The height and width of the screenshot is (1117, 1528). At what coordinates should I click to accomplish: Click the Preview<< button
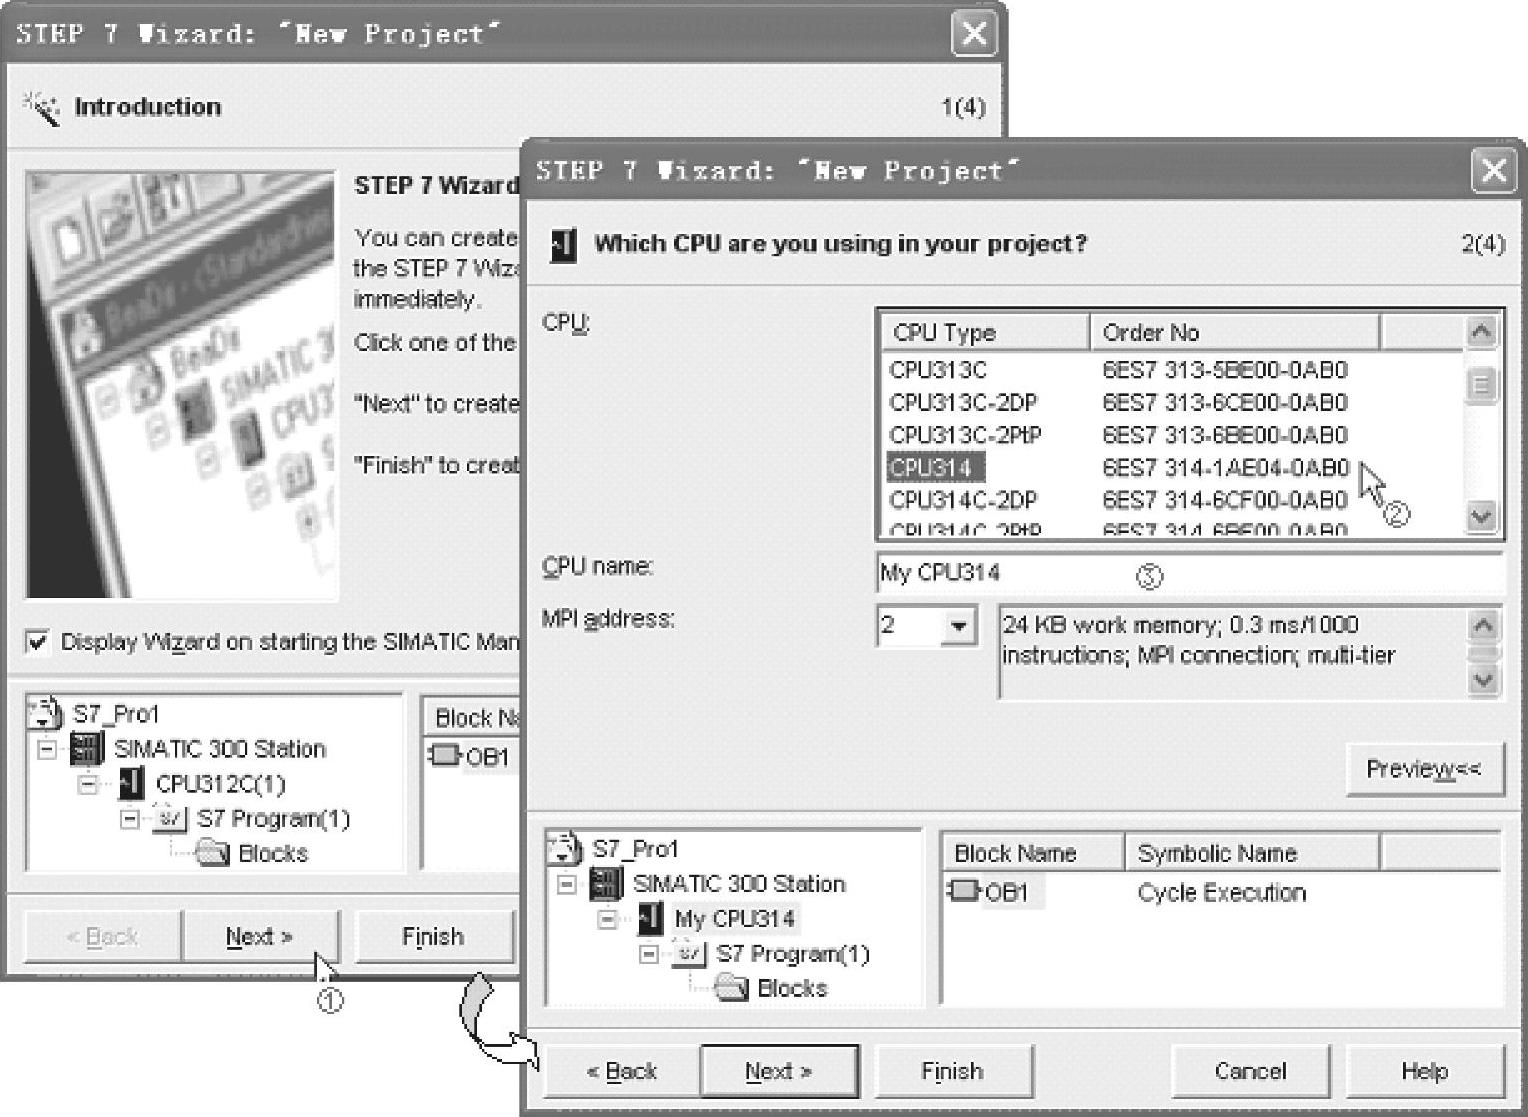click(x=1425, y=769)
